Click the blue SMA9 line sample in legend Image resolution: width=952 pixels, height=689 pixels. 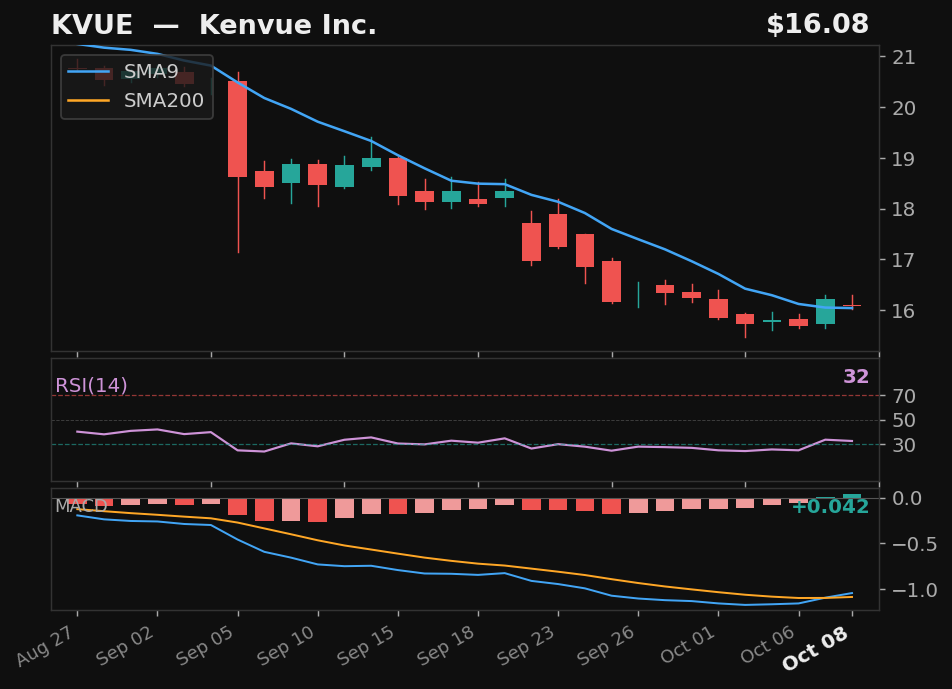(x=89, y=72)
